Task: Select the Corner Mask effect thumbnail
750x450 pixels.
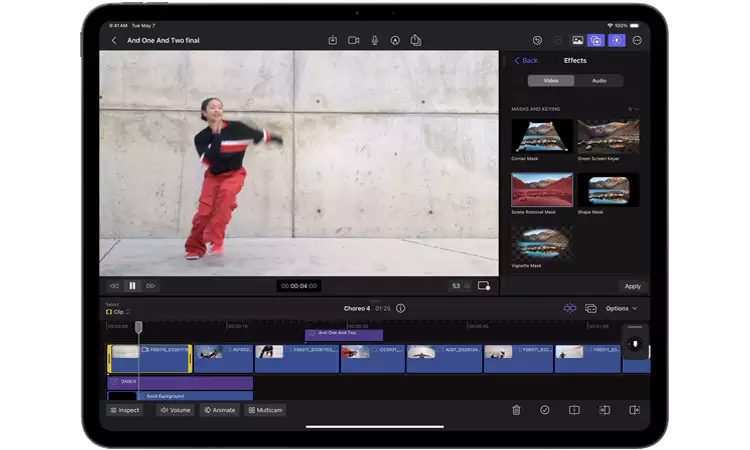Action: click(541, 136)
